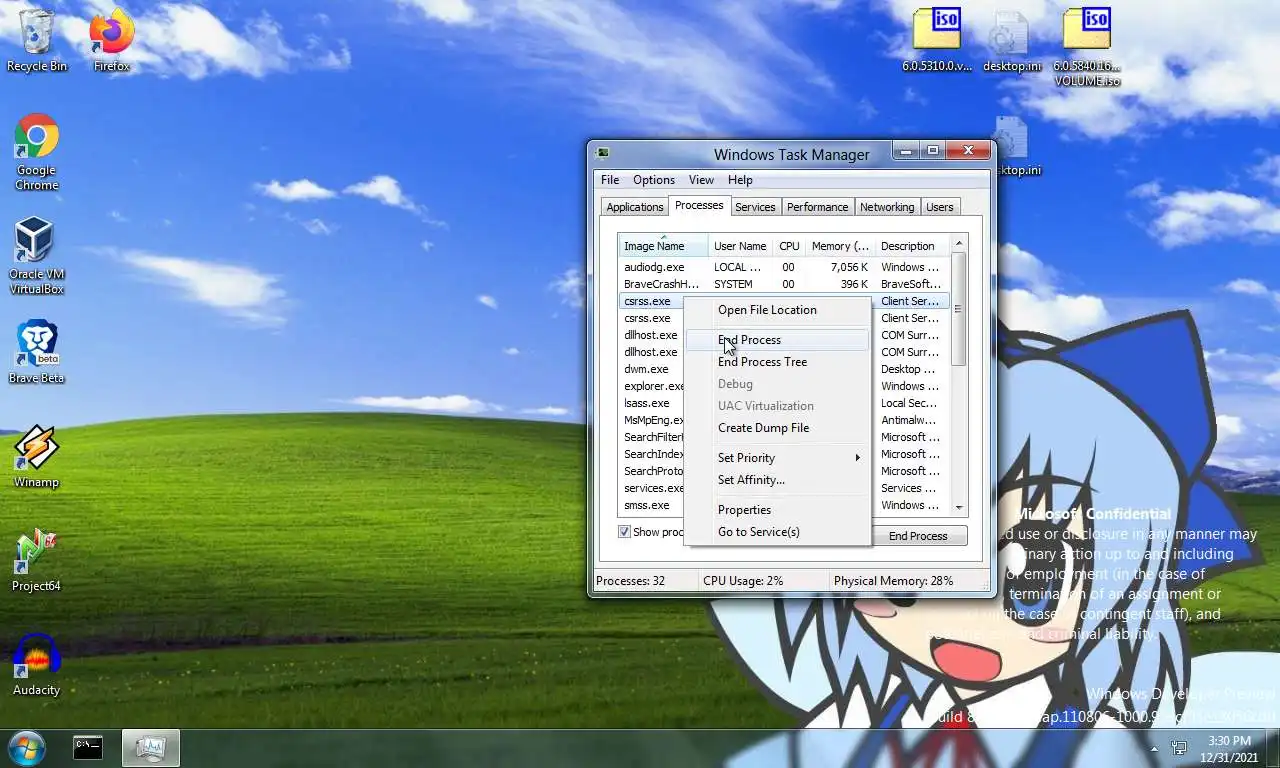Choose Set Affinity... option
The width and height of the screenshot is (1280, 768).
coord(777,480)
